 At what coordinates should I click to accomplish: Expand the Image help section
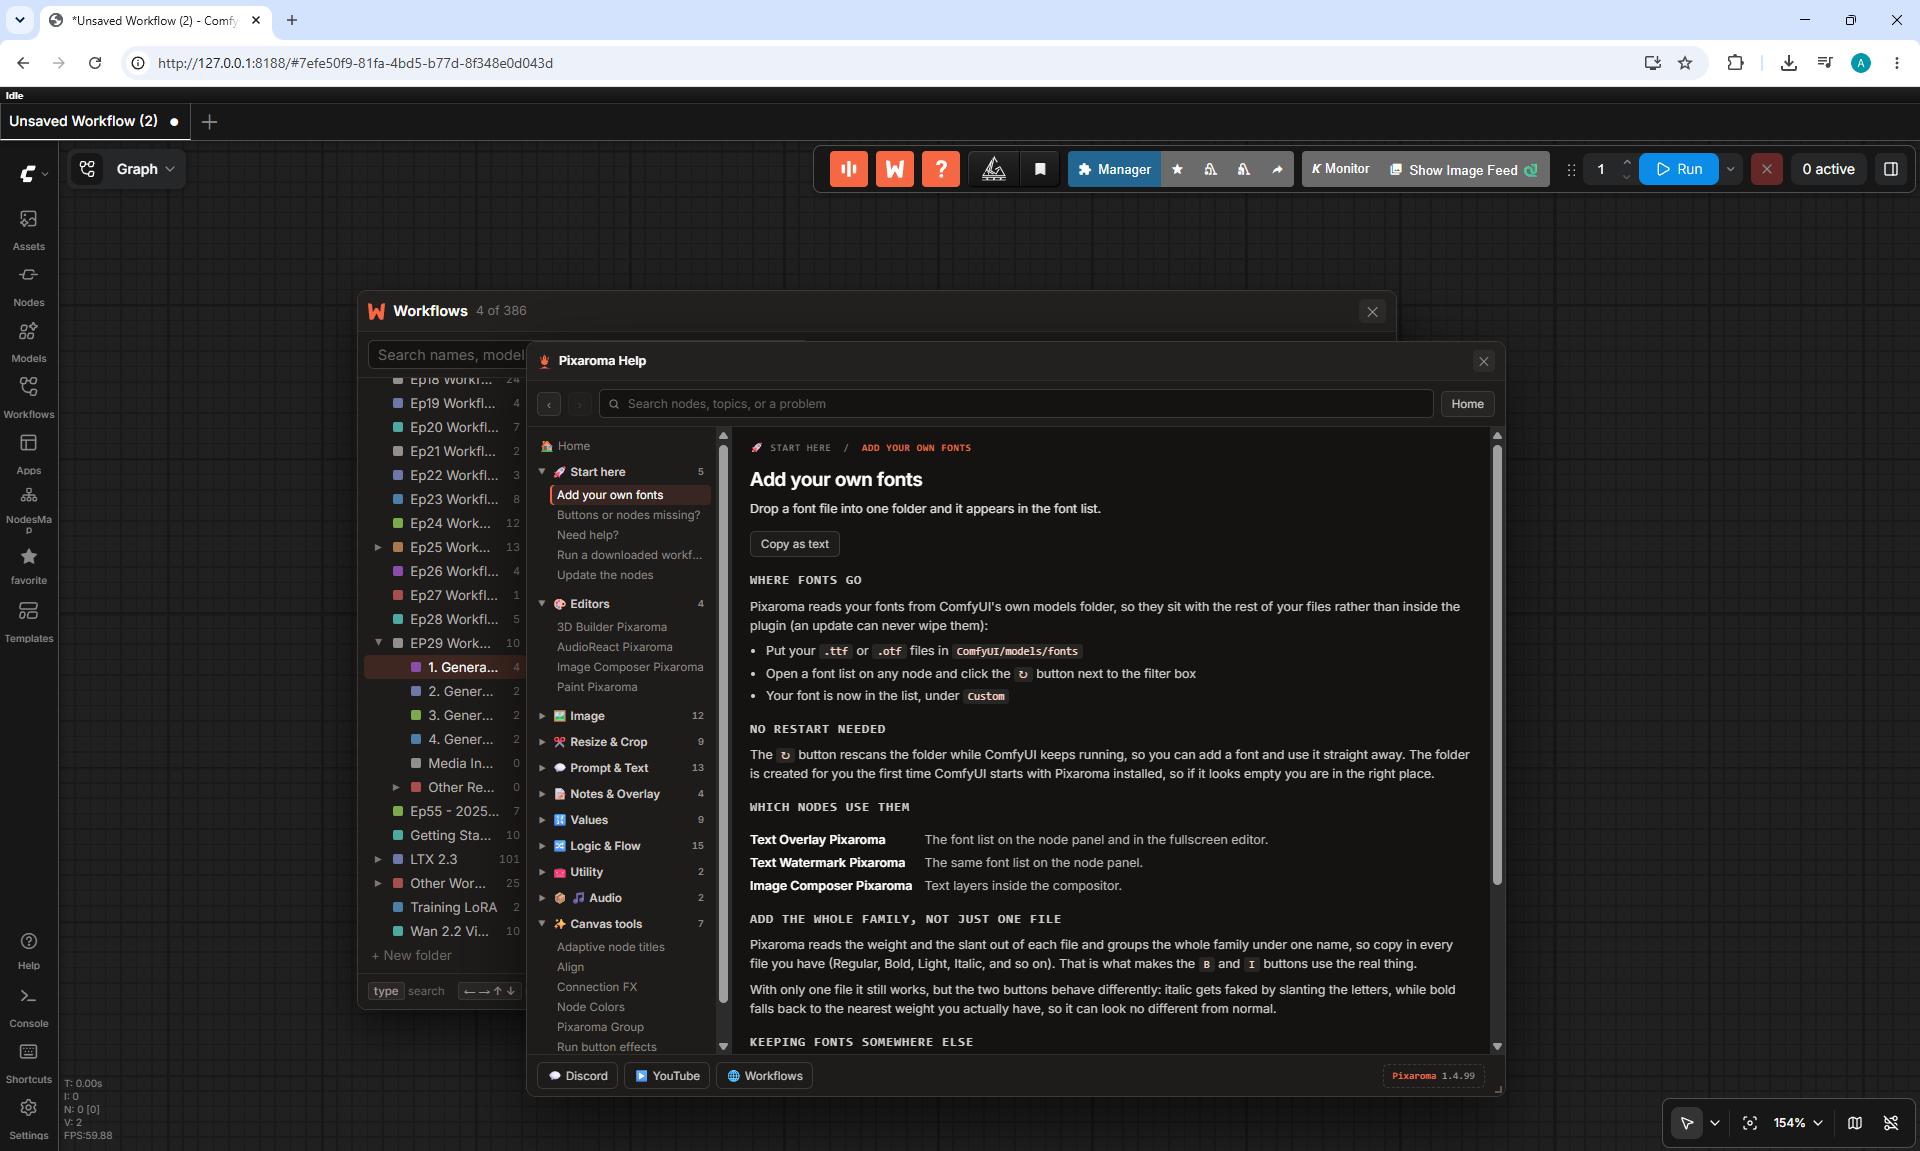coord(542,716)
